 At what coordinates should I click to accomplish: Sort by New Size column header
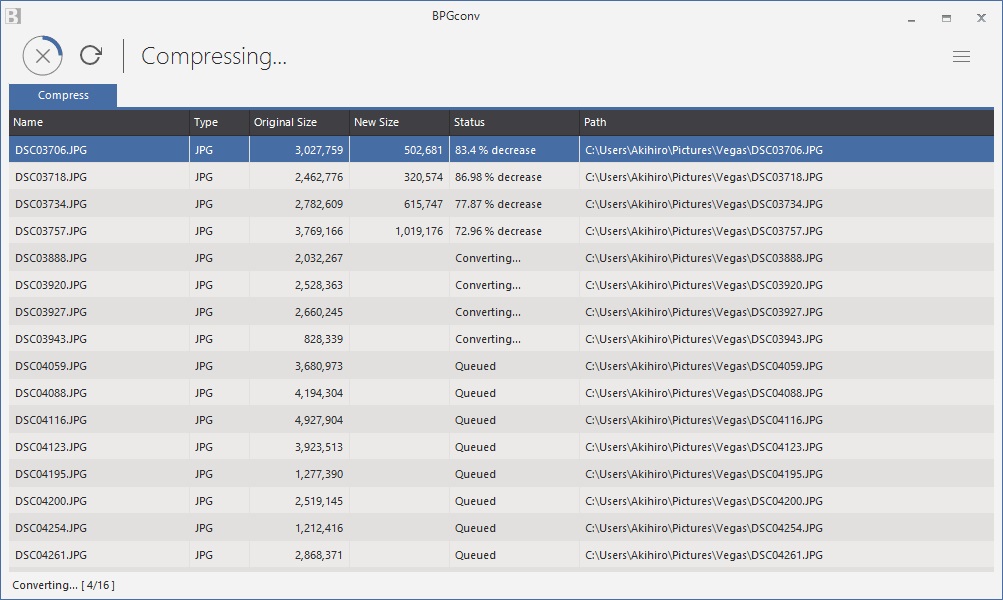(x=398, y=122)
